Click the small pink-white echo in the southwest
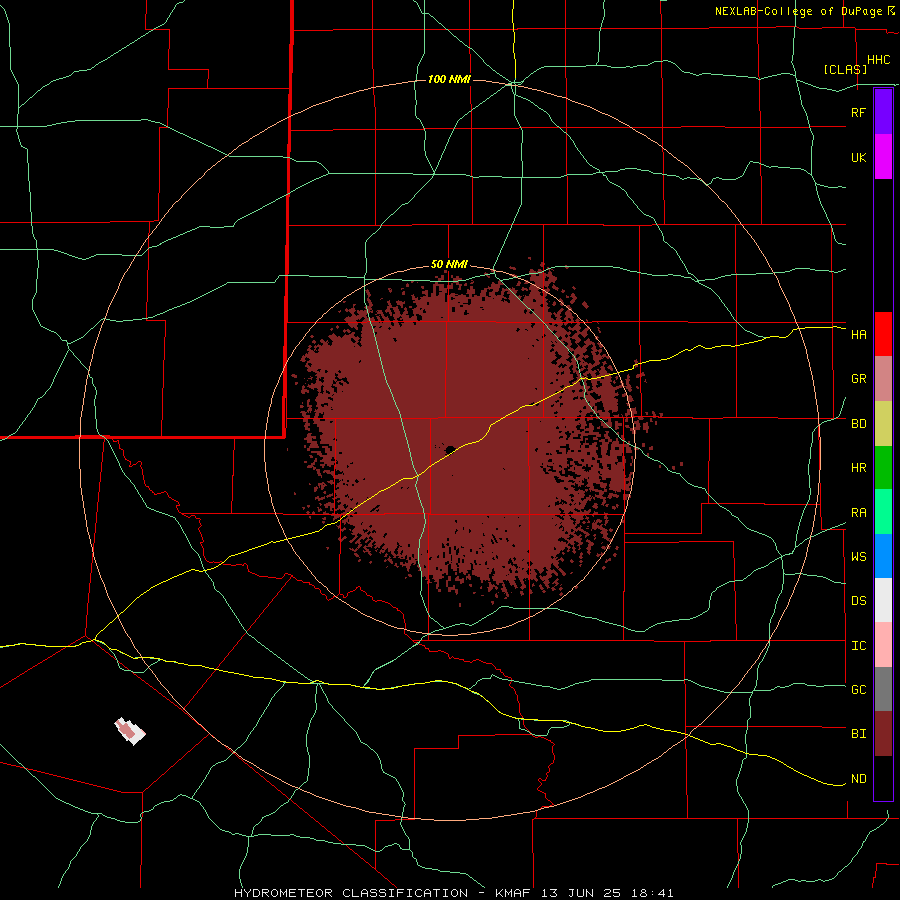 click(130, 731)
